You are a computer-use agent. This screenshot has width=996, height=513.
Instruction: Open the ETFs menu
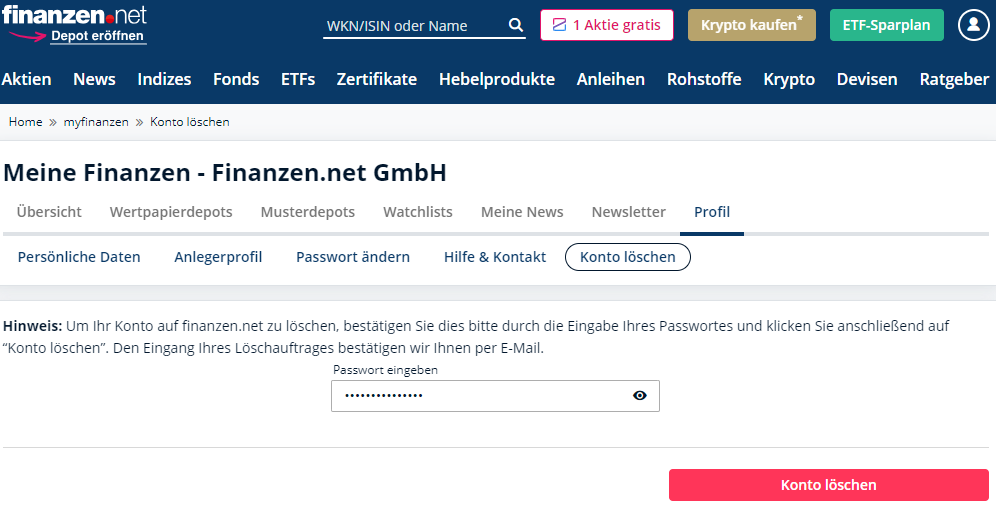tap(298, 79)
